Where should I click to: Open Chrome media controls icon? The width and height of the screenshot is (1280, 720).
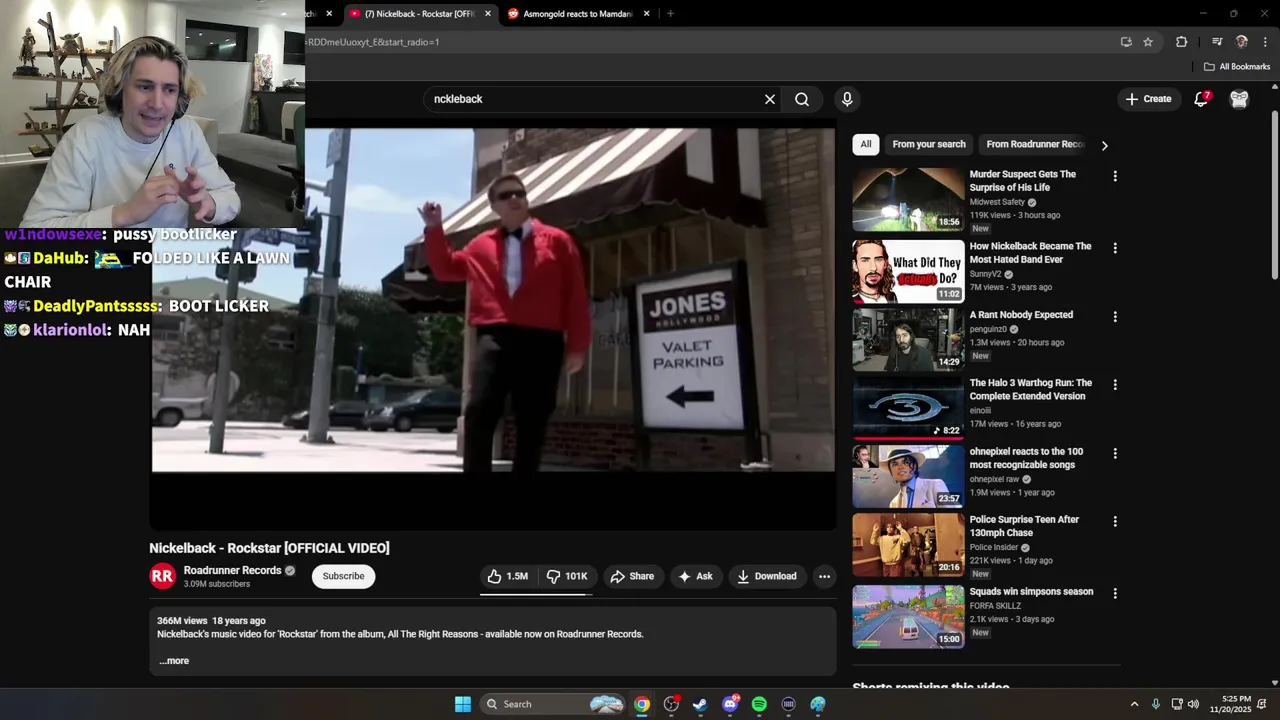click(x=1217, y=42)
